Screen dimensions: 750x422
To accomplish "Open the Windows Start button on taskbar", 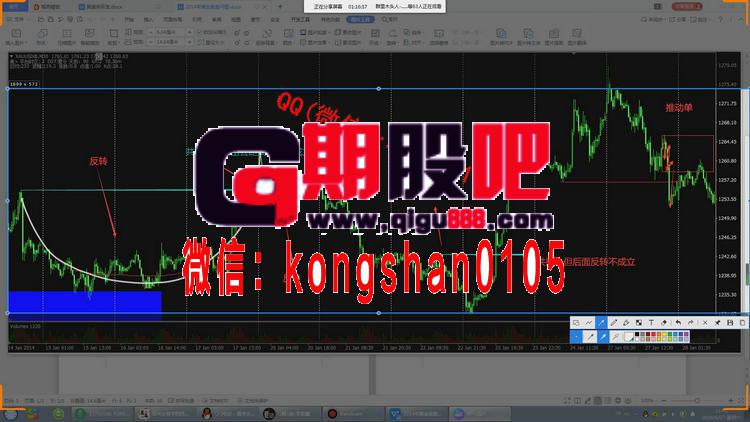I will click(x=11, y=413).
